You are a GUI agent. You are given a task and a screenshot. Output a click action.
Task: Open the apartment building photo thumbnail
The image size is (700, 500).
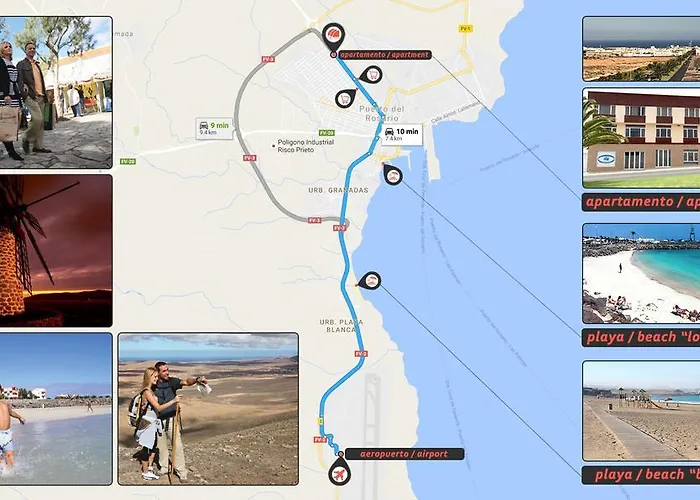641,138
